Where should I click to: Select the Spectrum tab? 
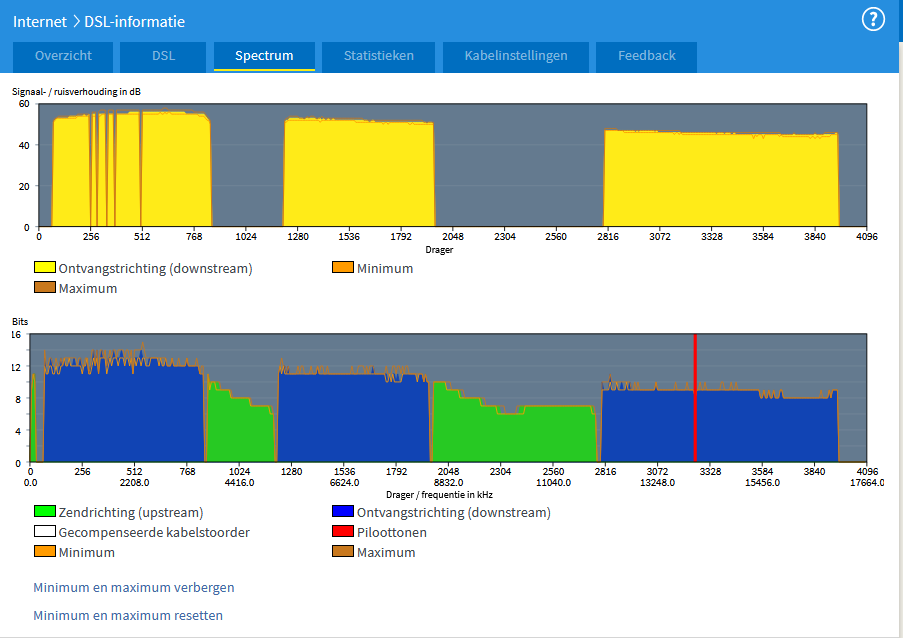pyautogui.click(x=264, y=56)
